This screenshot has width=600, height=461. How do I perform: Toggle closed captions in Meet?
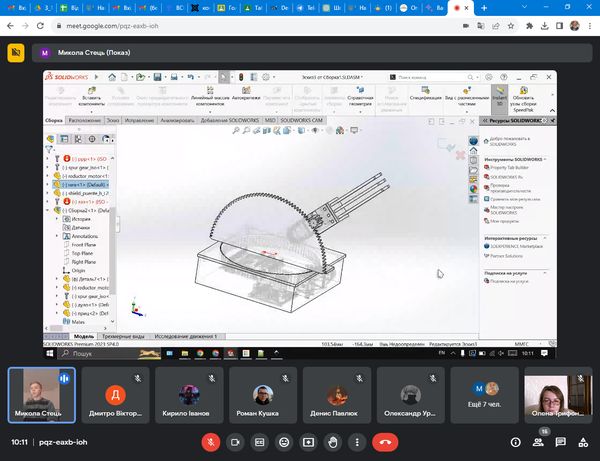click(260, 441)
